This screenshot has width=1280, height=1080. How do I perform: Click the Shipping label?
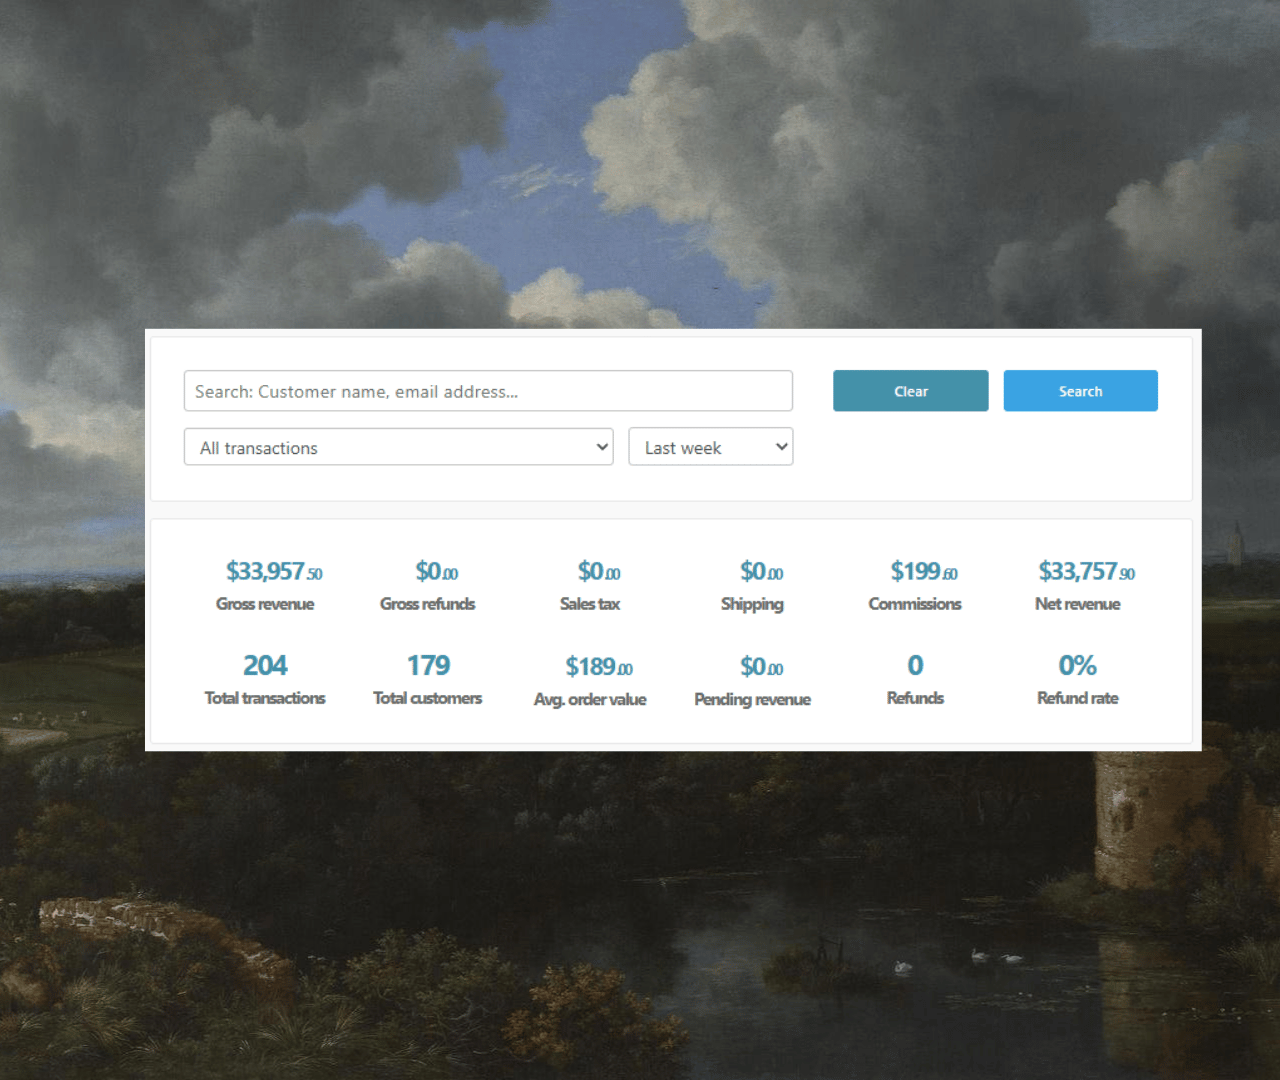point(752,604)
